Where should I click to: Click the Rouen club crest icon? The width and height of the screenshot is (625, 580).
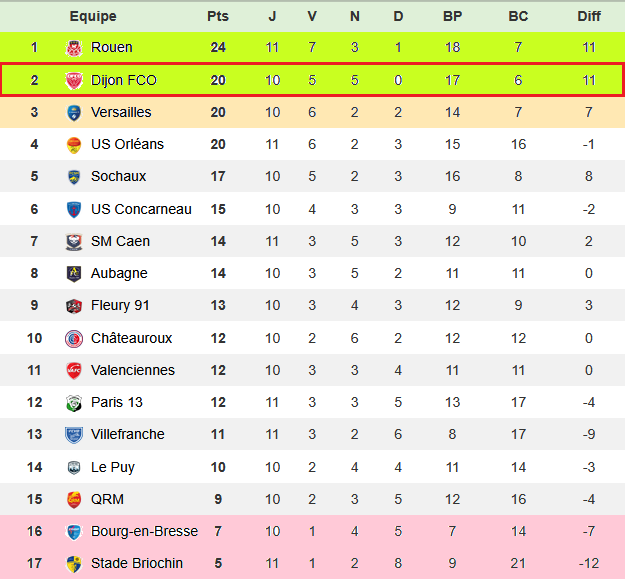coord(73,47)
